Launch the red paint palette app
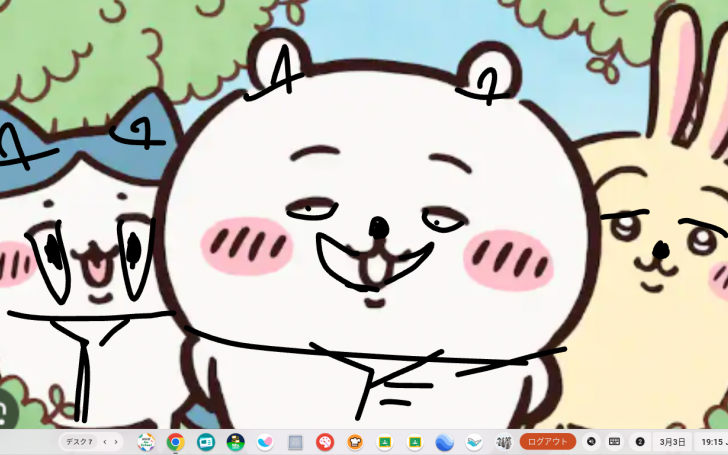This screenshot has width=728, height=455. coord(325,442)
